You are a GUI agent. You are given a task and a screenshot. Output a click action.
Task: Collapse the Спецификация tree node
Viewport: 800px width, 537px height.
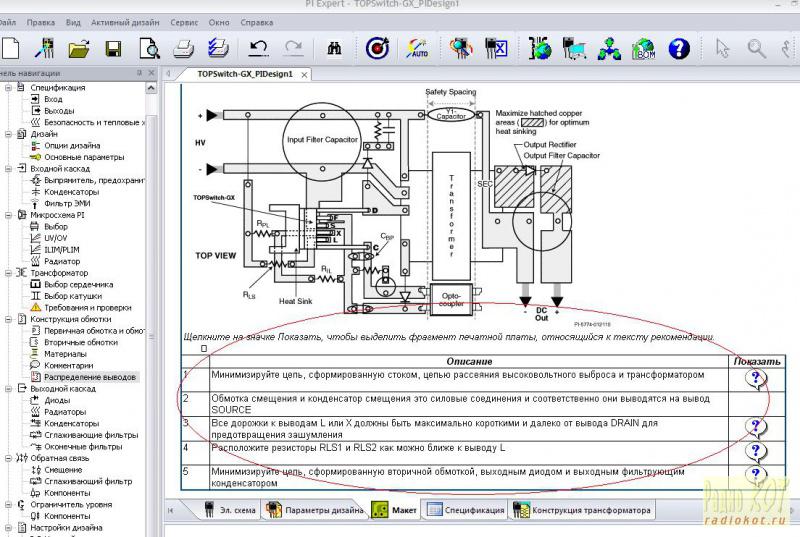coord(9,87)
